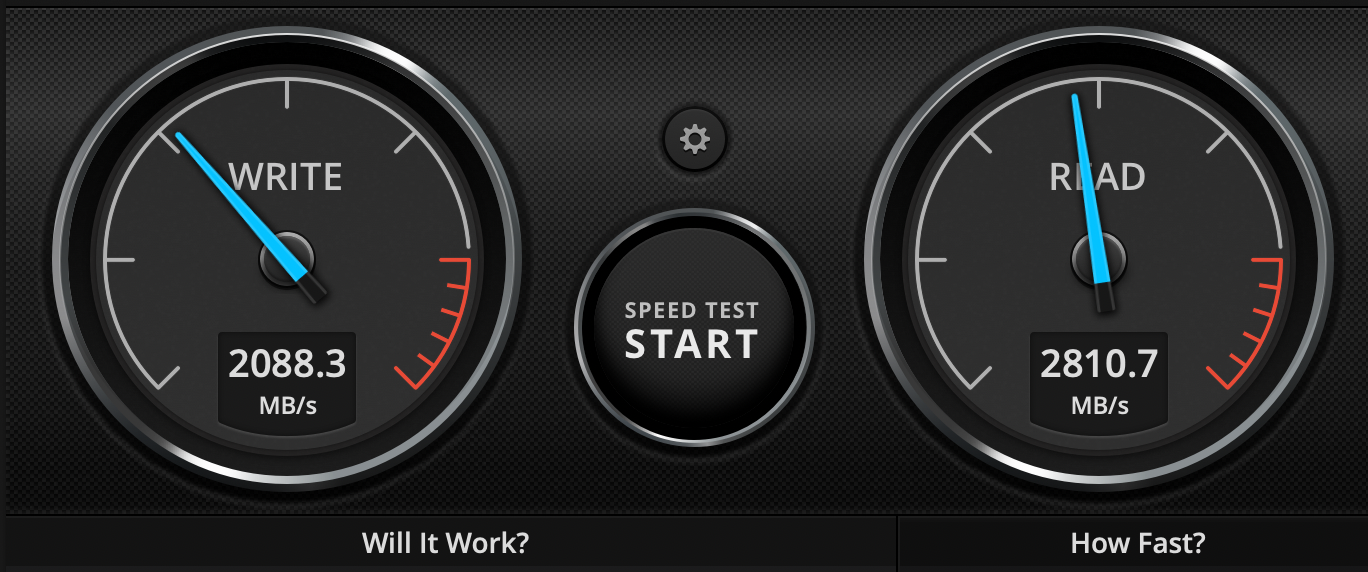Click the top center tick of the READ gauge
Screen dimensions: 1368x572
1099,95
